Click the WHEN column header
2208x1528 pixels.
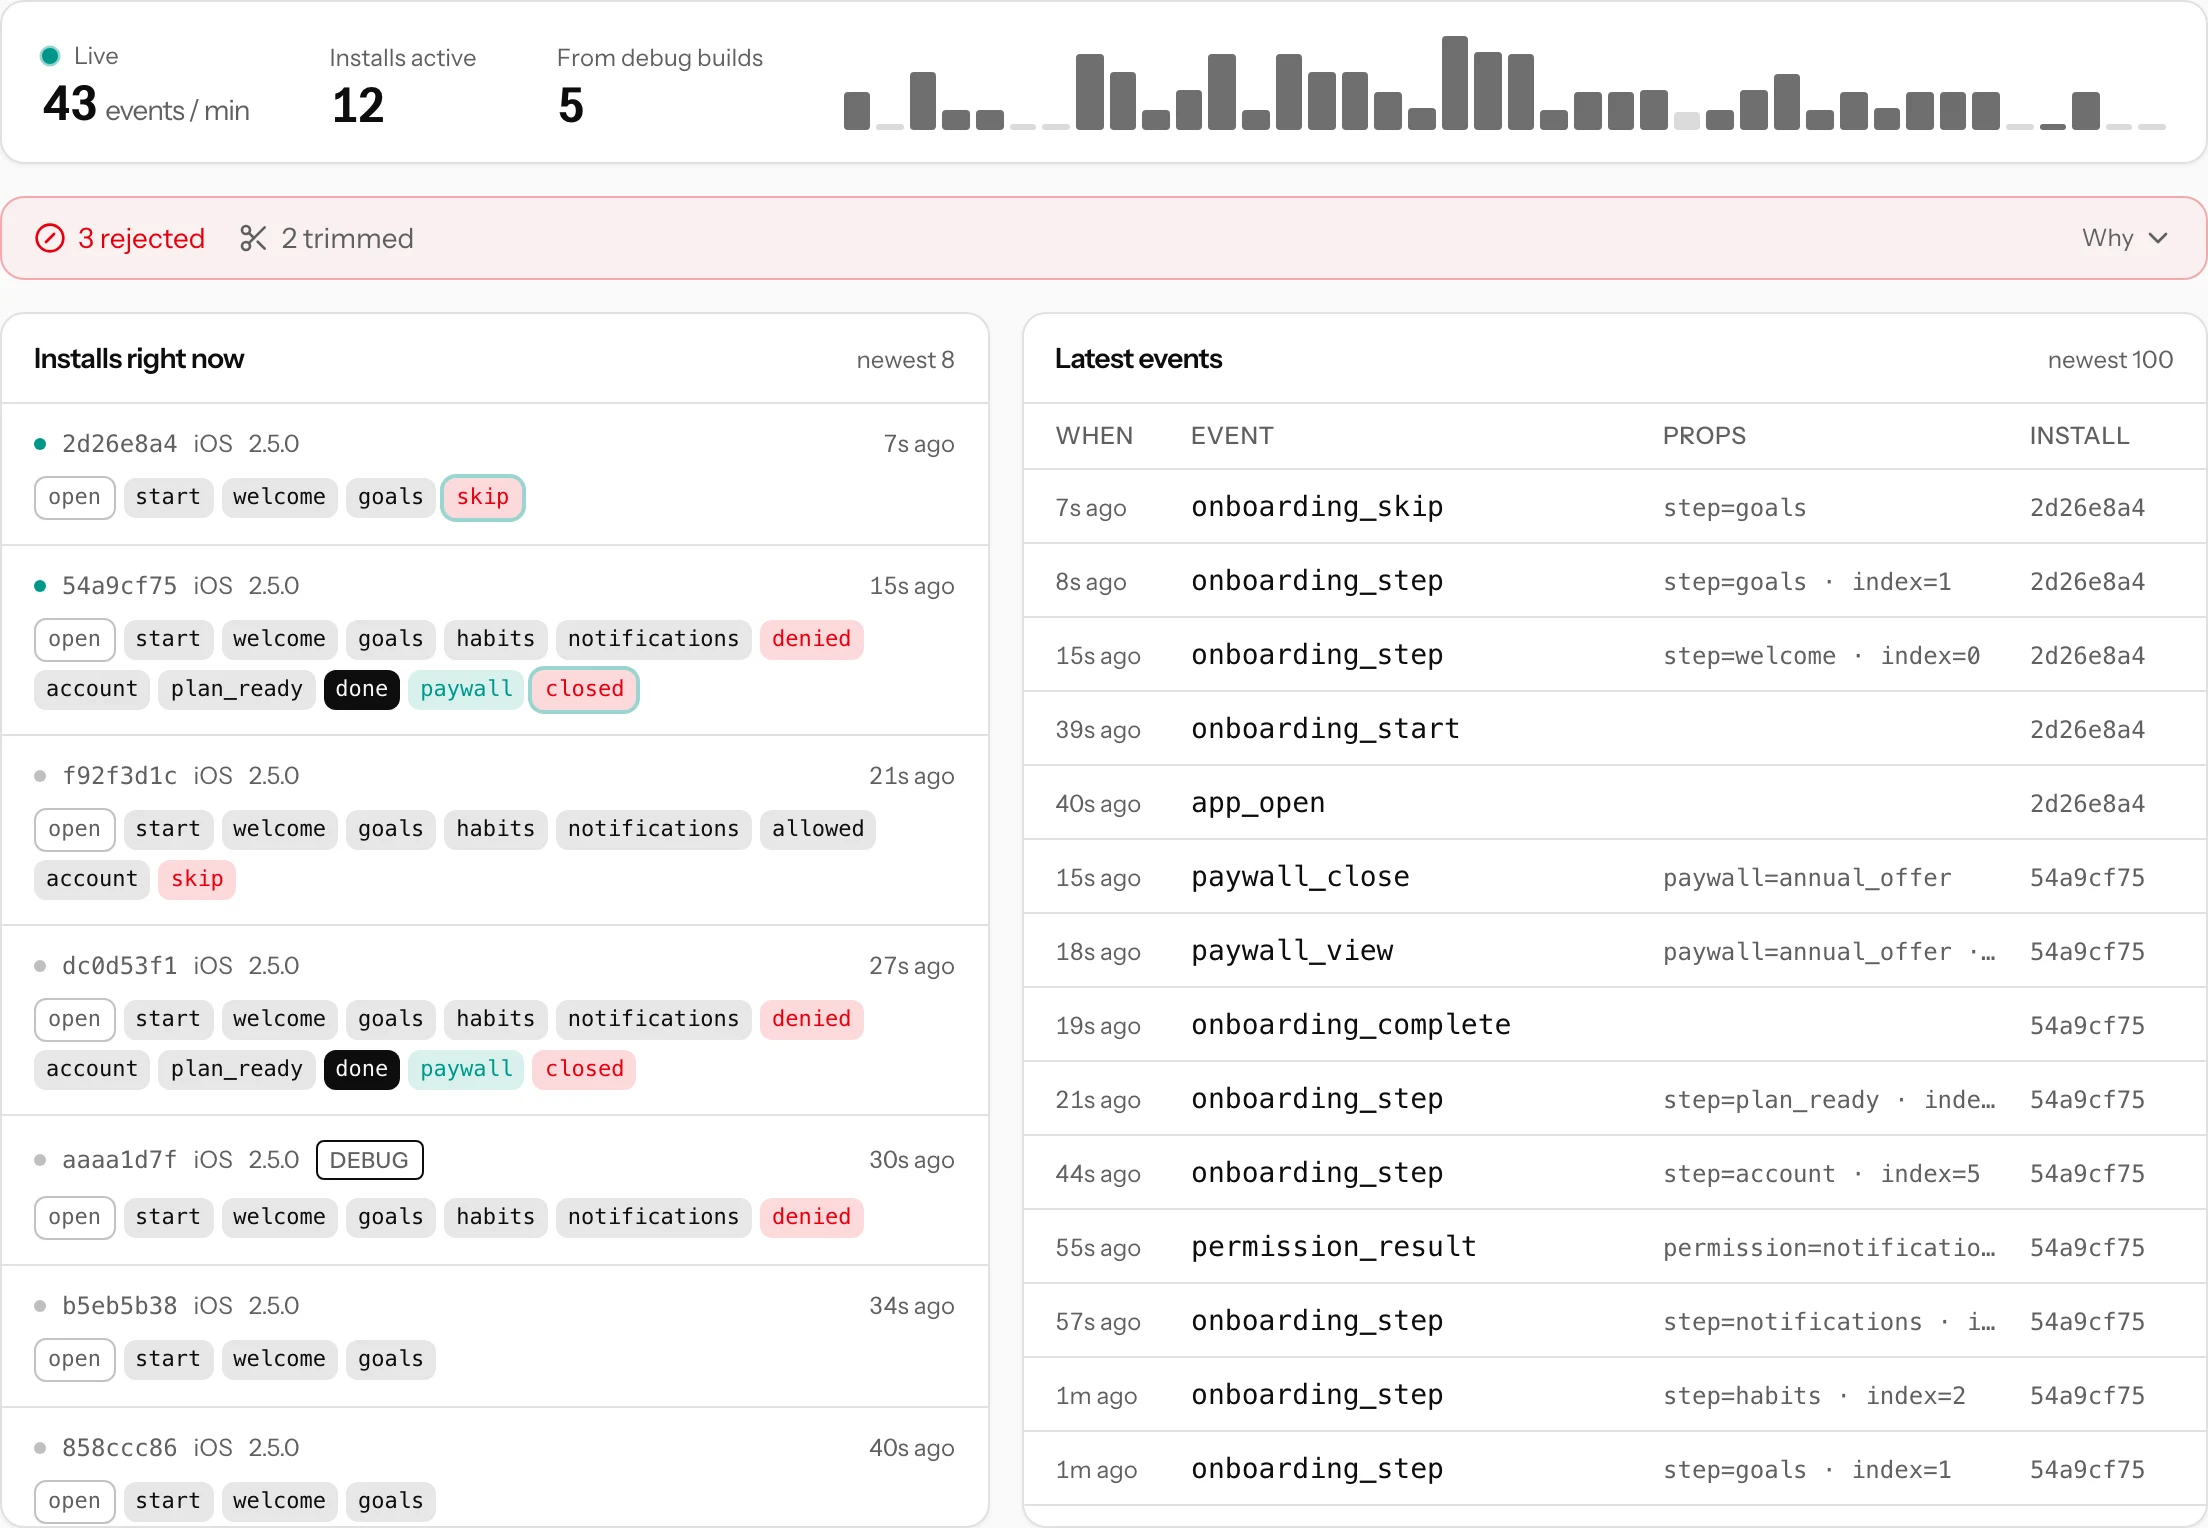coord(1094,436)
